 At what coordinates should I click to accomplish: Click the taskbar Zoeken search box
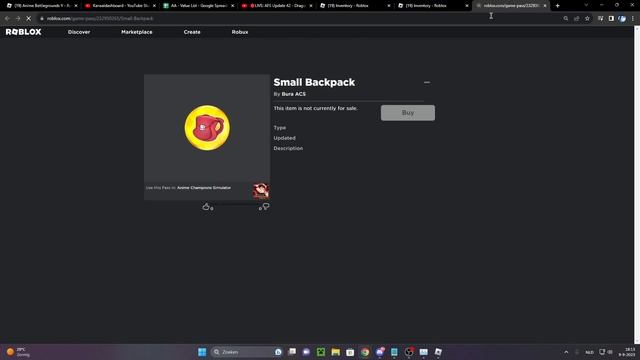(x=247, y=352)
